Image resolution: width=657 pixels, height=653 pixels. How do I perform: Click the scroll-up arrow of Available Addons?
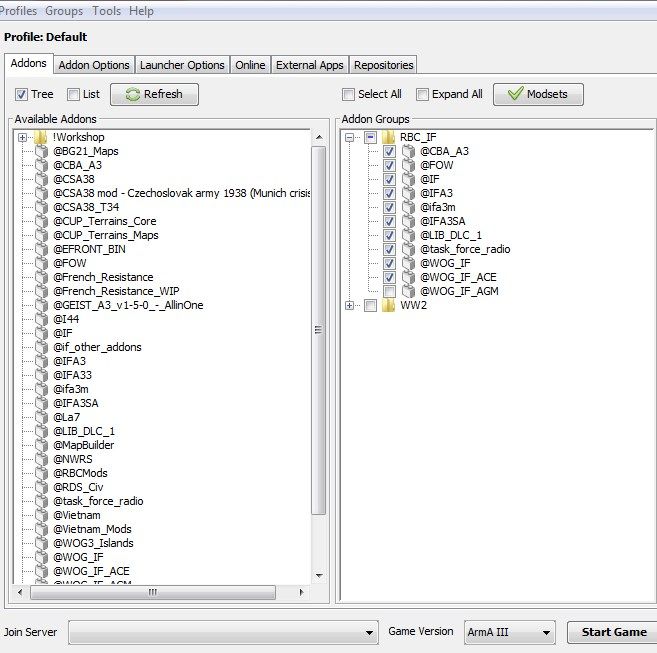319,137
